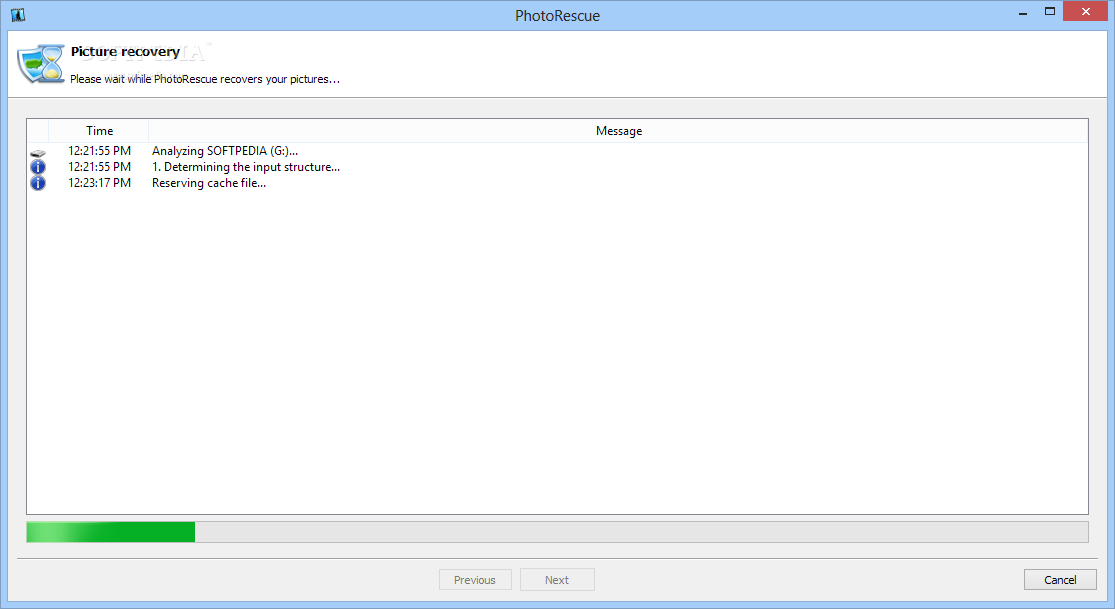Click the info icon beside Reserving cache file

(x=38, y=183)
